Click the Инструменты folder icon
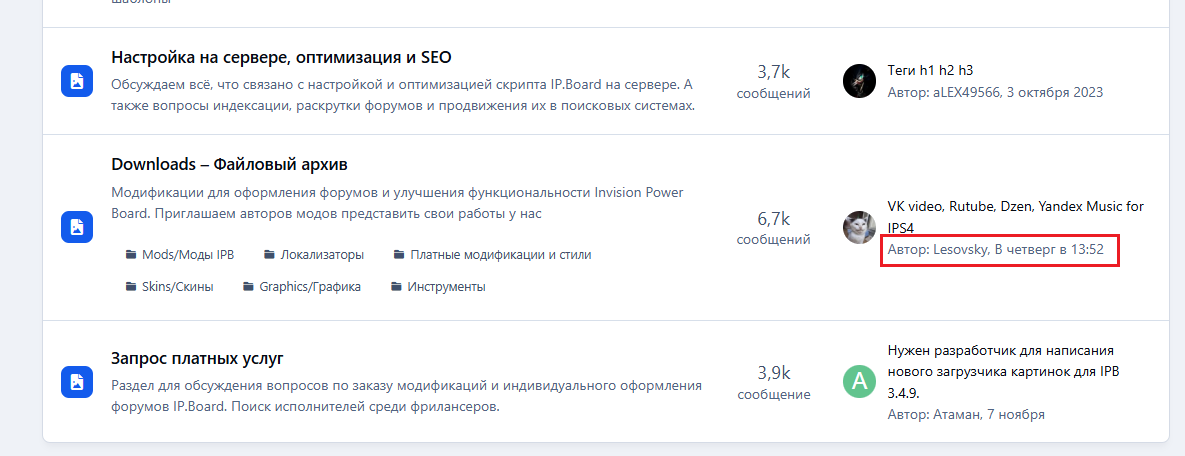The image size is (1185, 456). [396, 287]
